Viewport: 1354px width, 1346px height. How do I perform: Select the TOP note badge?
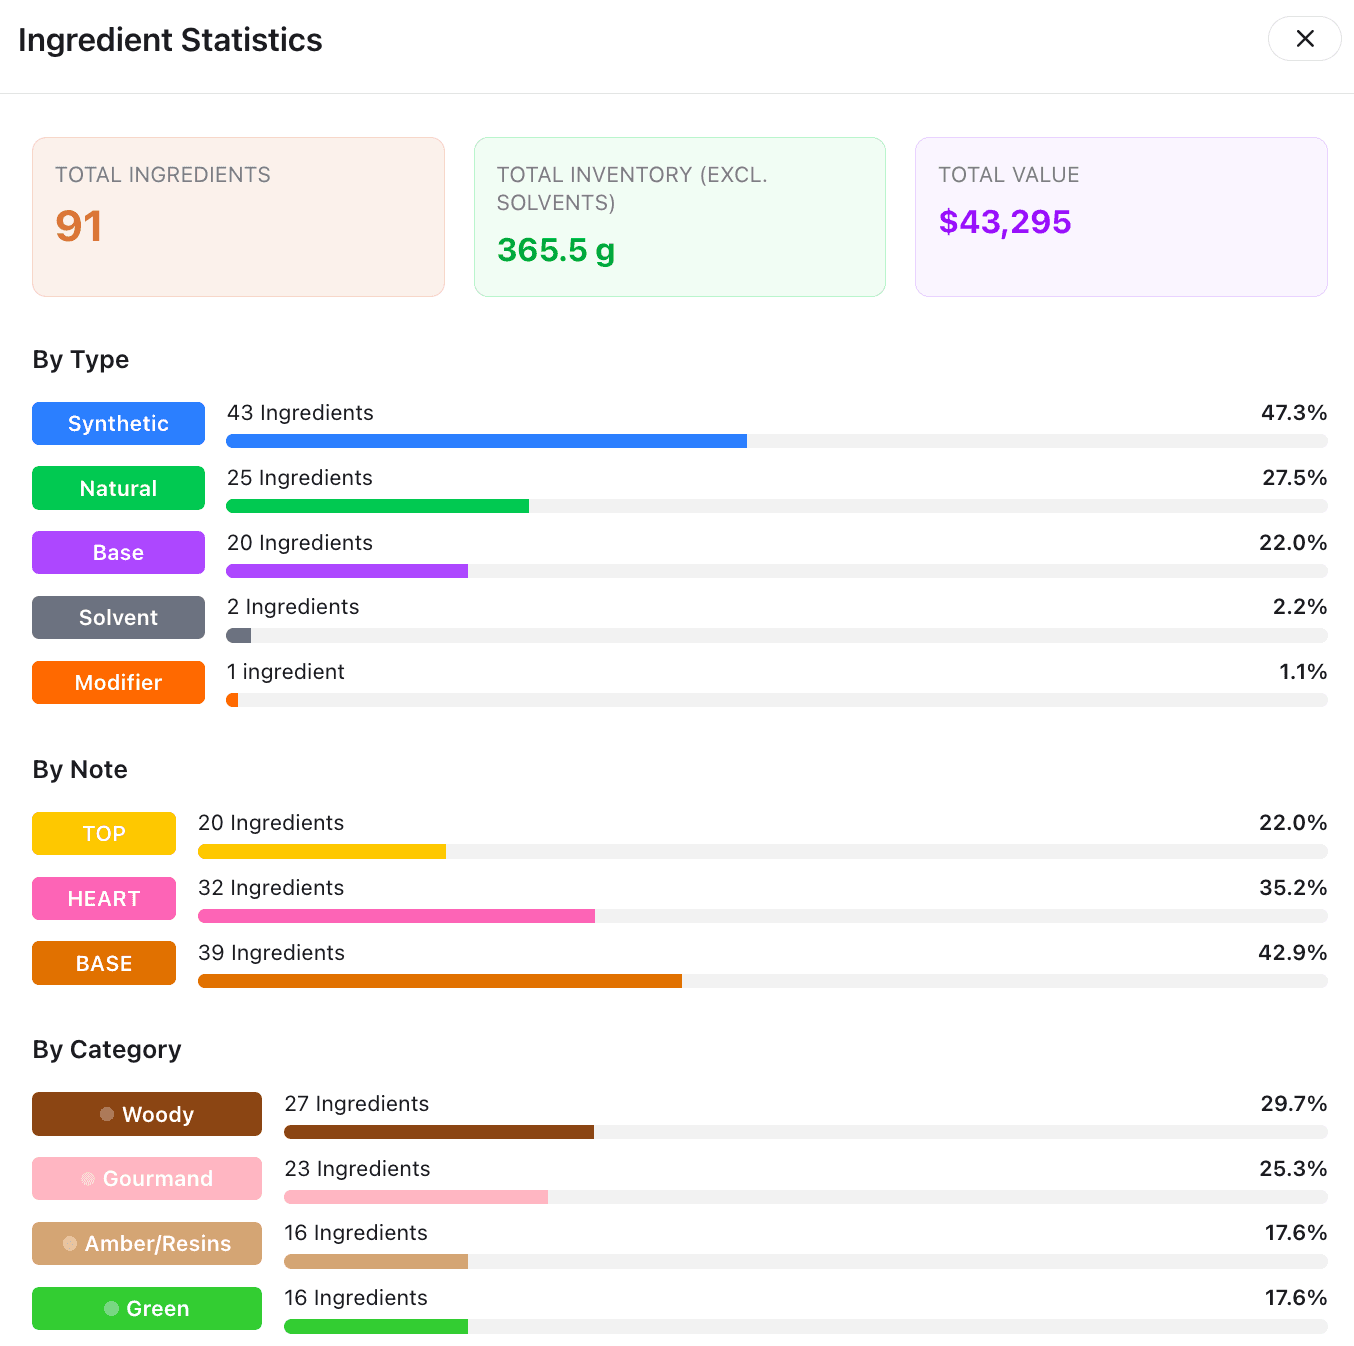(103, 833)
